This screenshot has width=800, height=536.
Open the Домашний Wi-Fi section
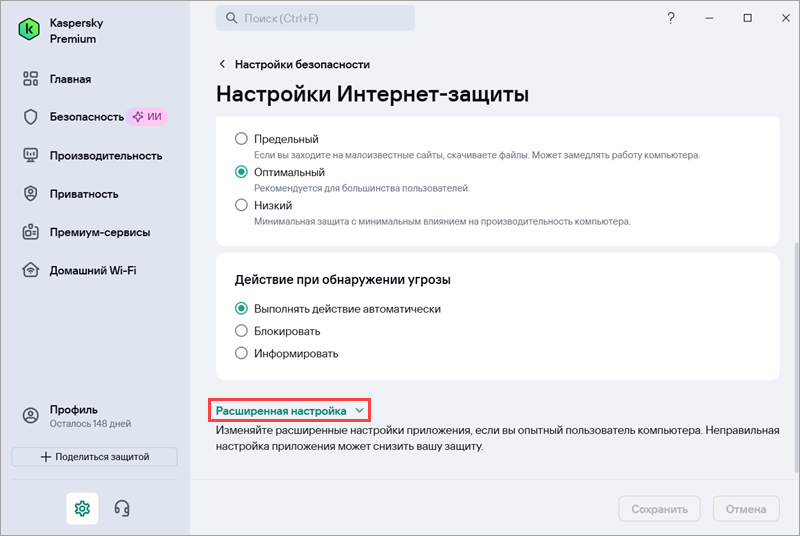(93, 270)
